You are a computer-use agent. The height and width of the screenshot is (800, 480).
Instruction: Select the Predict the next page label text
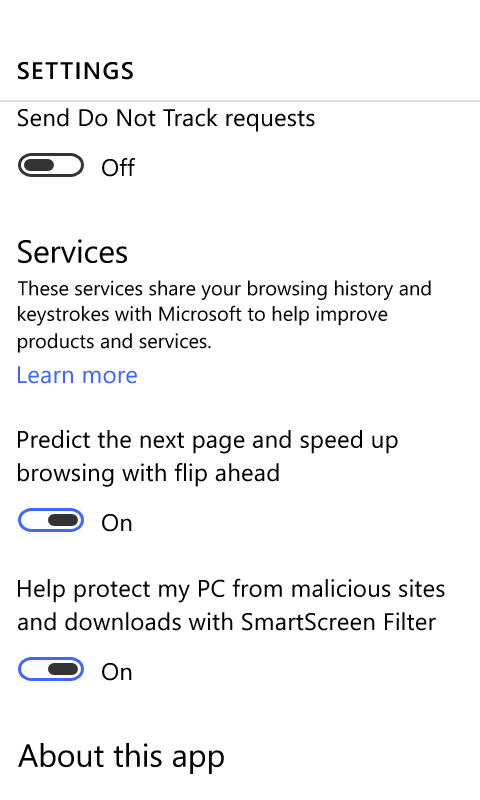coord(208,457)
